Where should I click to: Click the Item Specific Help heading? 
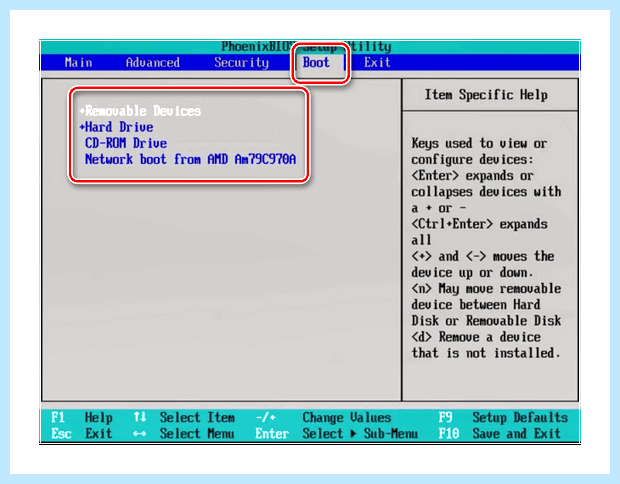tap(486, 95)
